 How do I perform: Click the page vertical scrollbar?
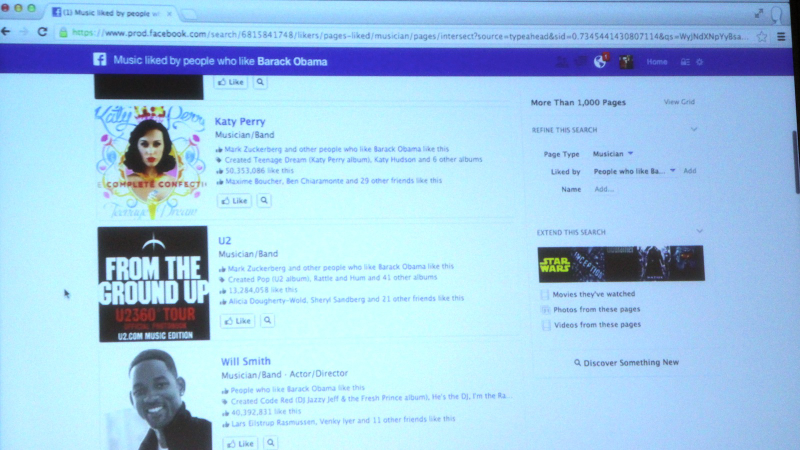tap(795, 161)
